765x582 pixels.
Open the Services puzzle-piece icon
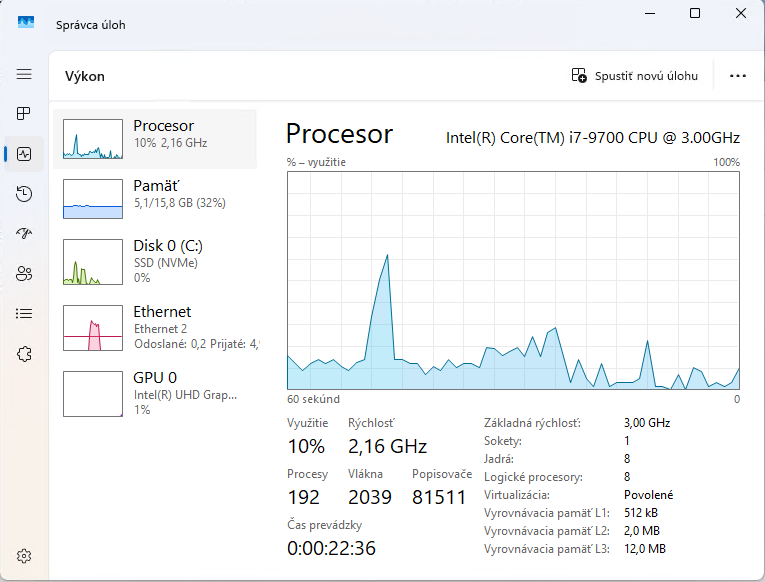pos(24,354)
